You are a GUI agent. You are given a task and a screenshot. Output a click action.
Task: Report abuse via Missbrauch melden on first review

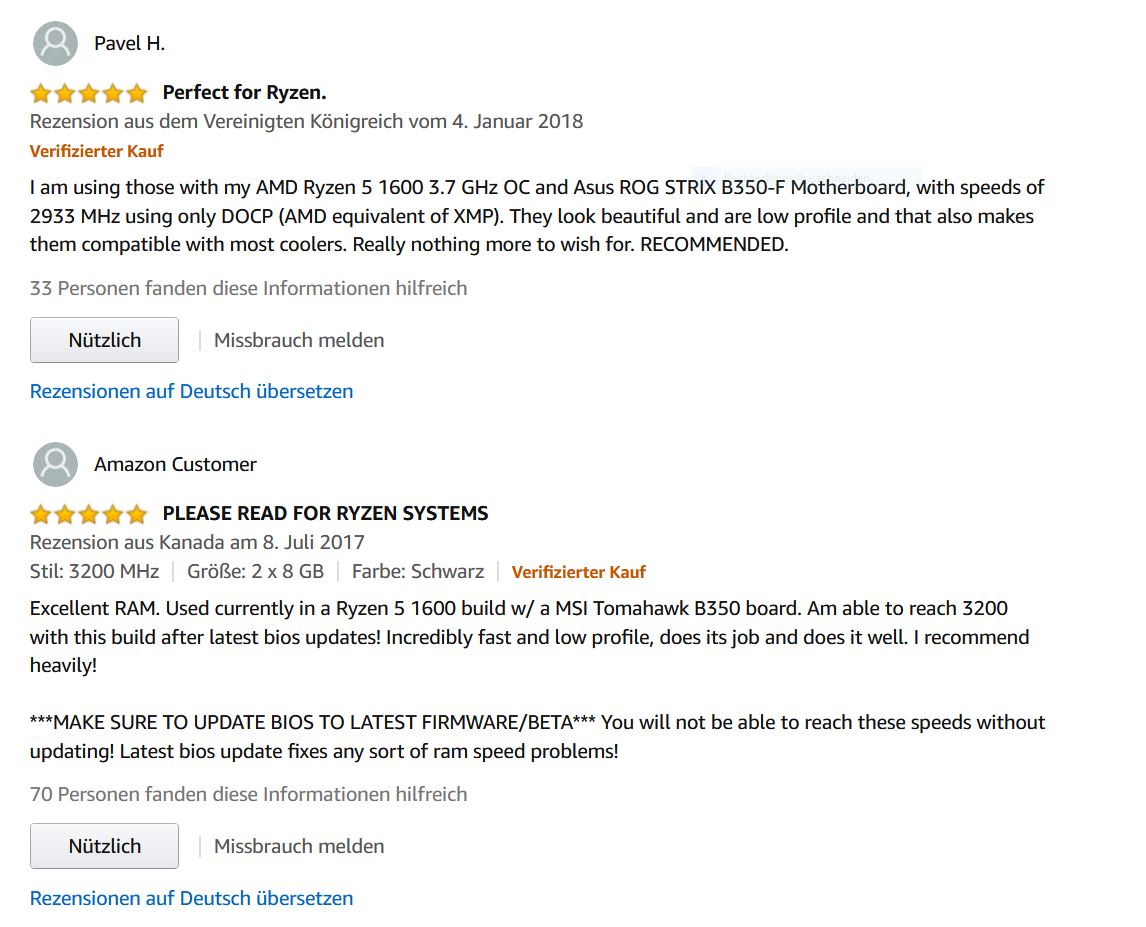(x=298, y=340)
